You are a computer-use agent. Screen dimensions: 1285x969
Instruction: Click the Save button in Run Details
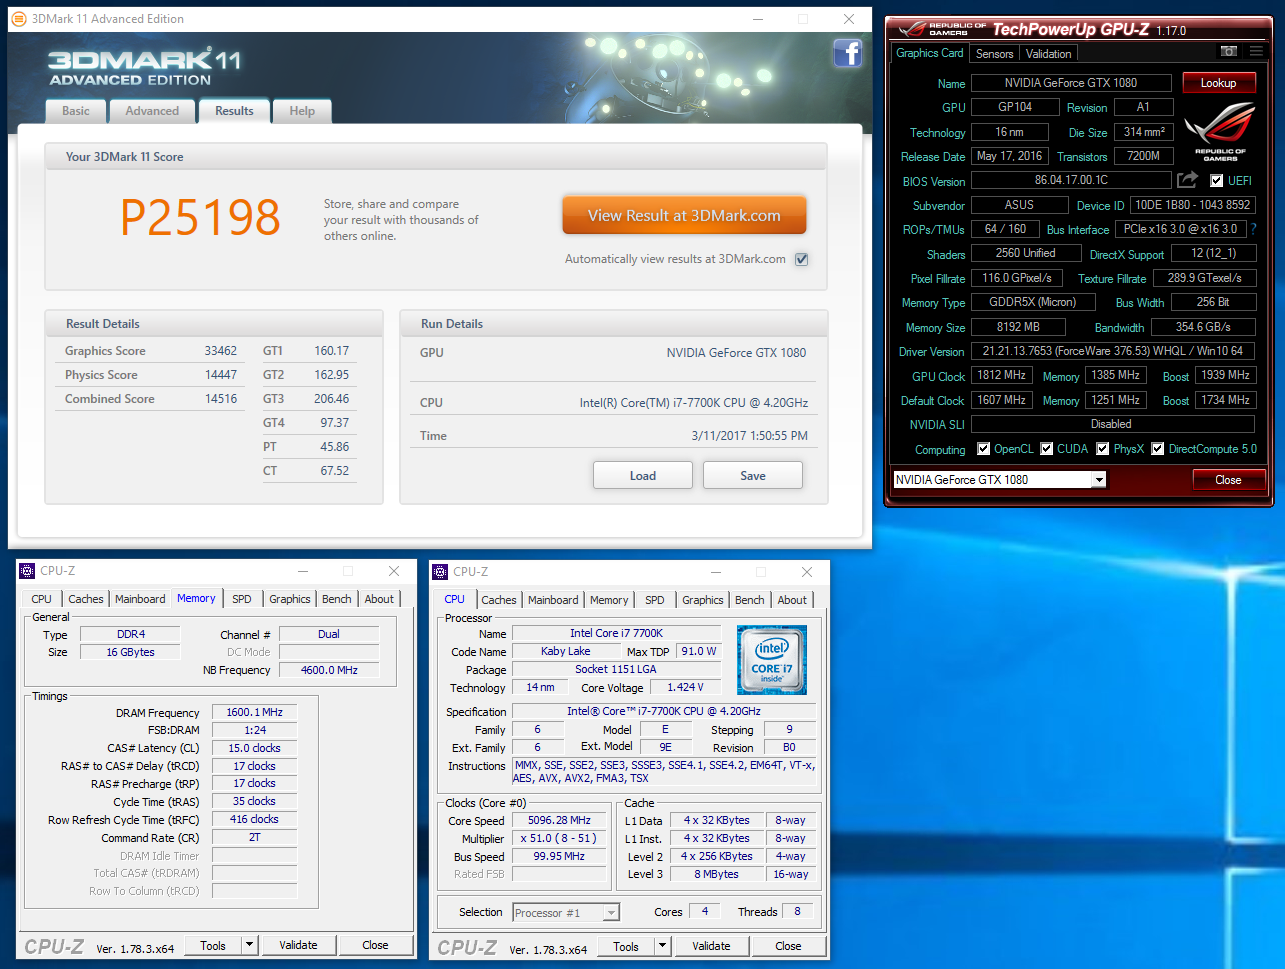click(753, 475)
